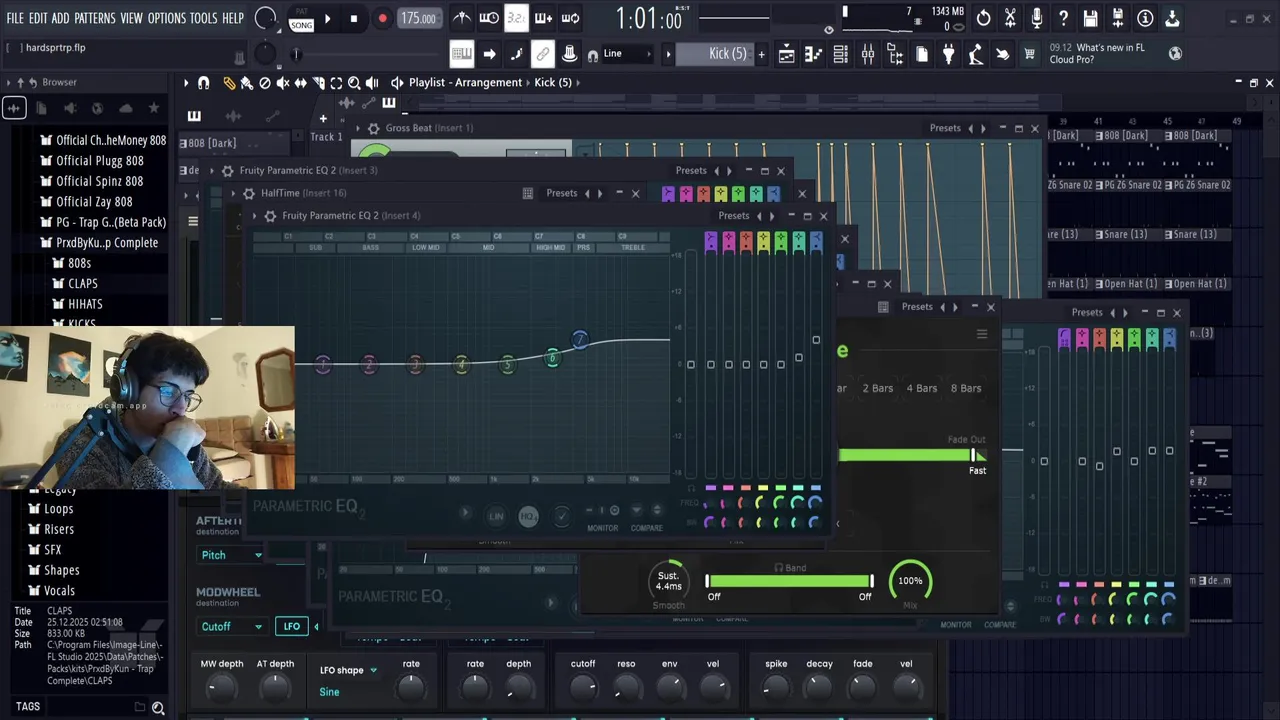The image size is (1280, 720).
Task: Toggle Playlist snap magnet icon
Action: [203, 83]
